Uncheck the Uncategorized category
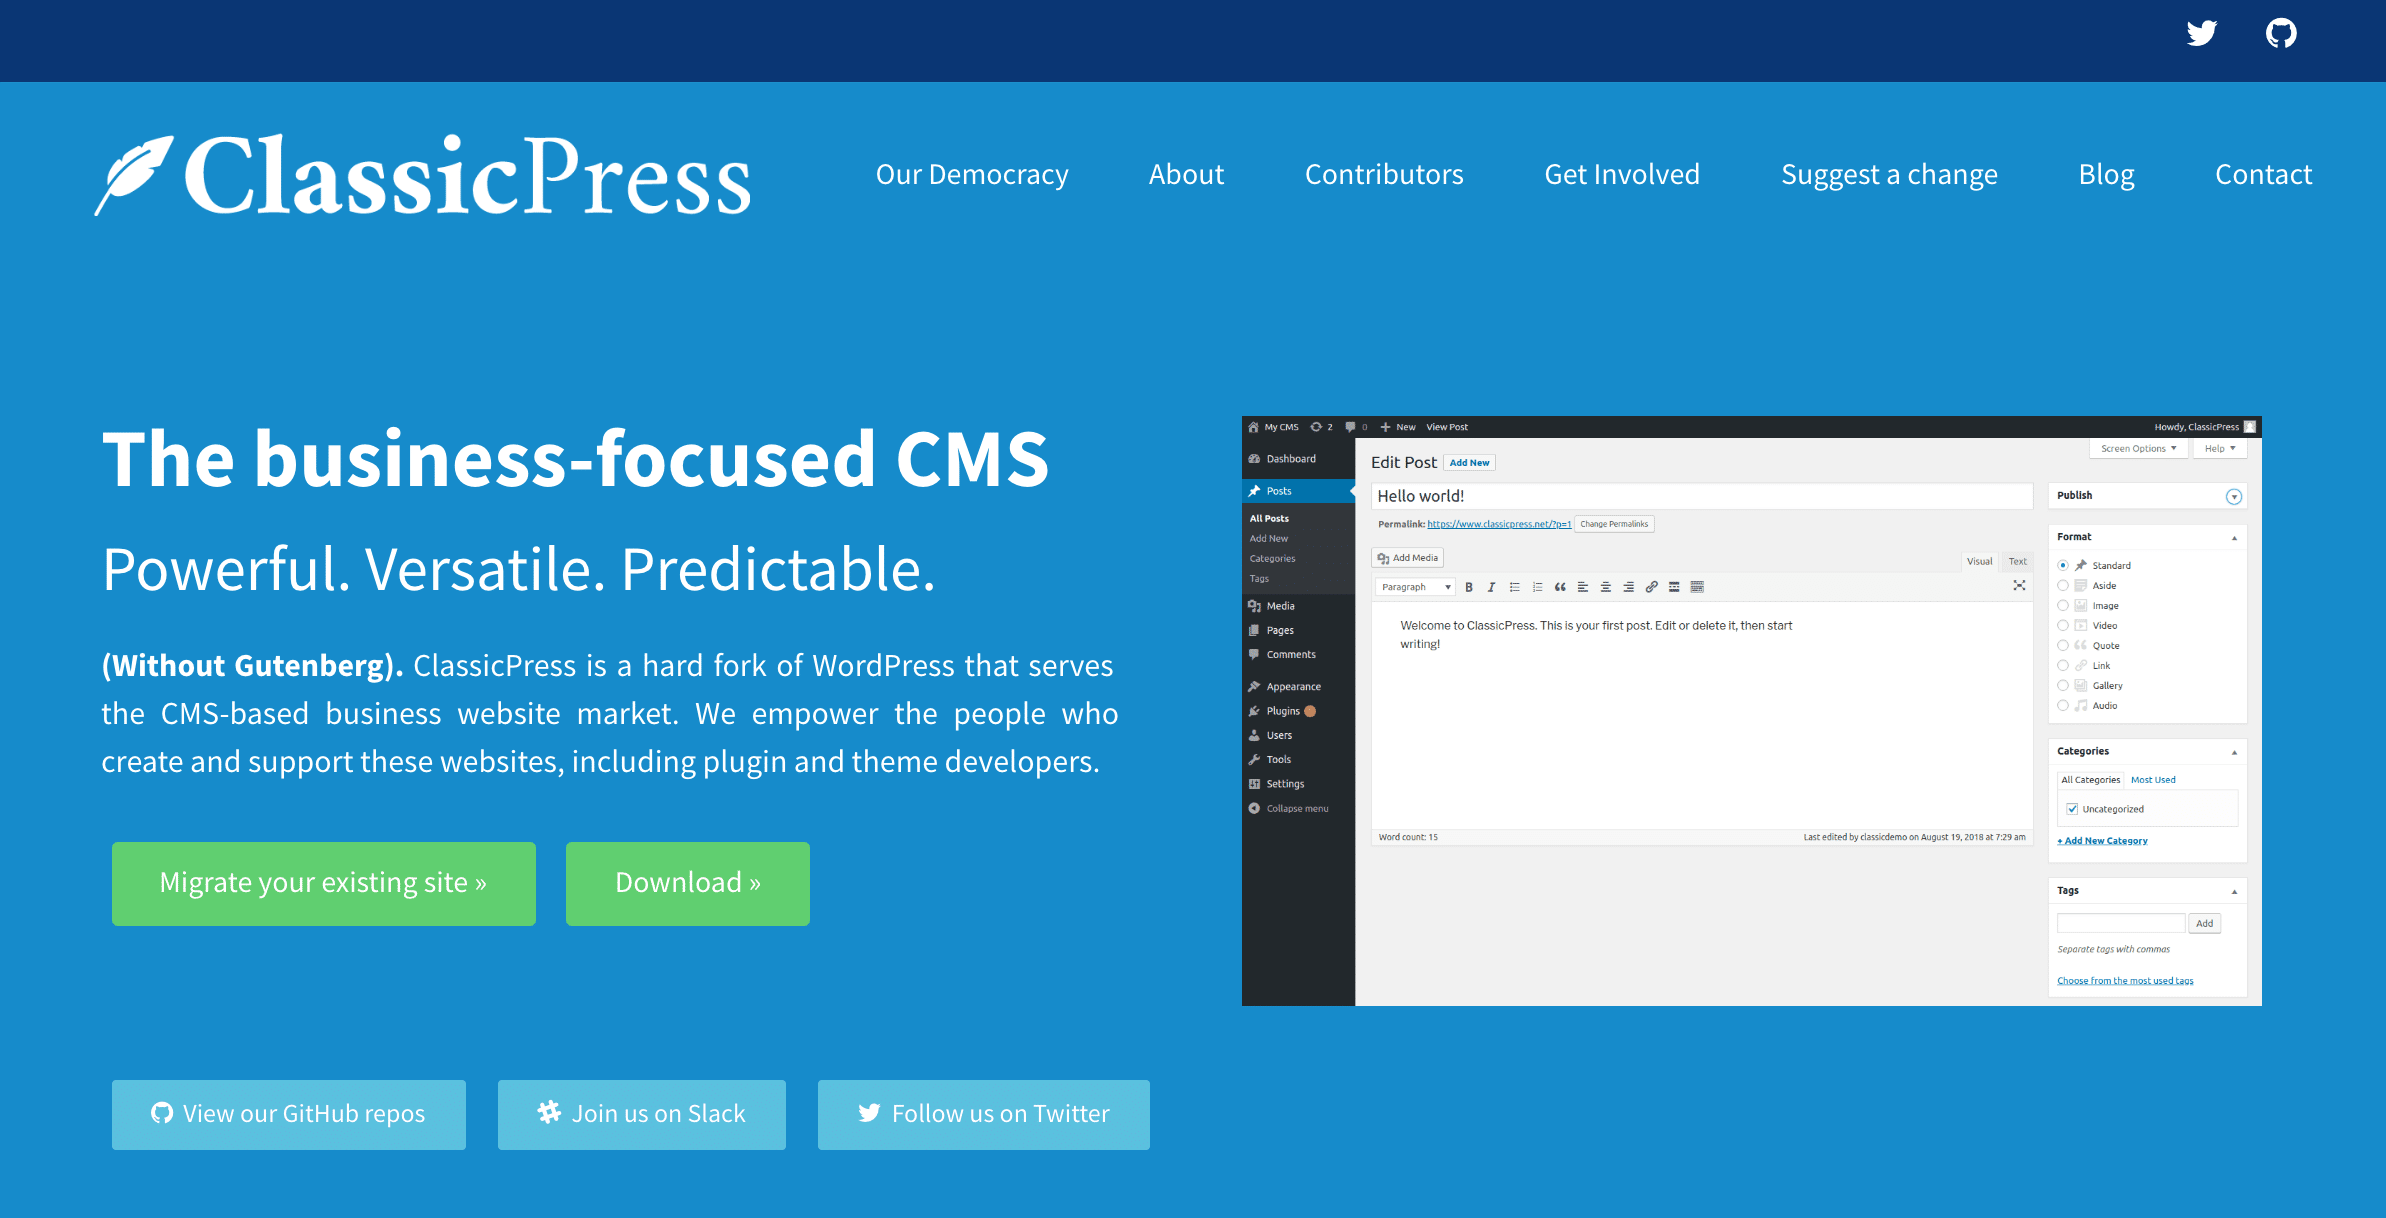Viewport: 2386px width, 1218px height. (2072, 808)
